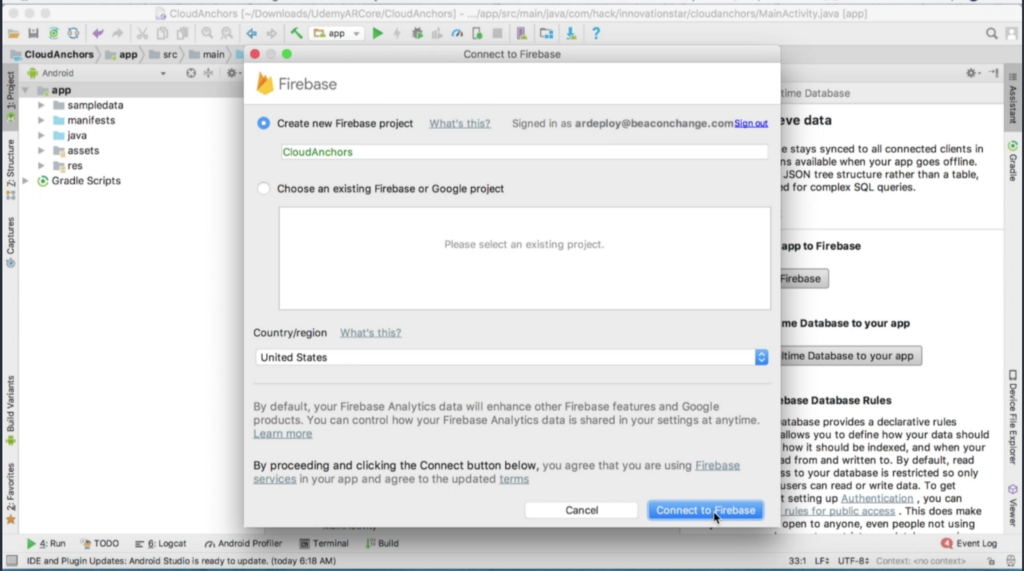Expand the java folder

pos(41,135)
